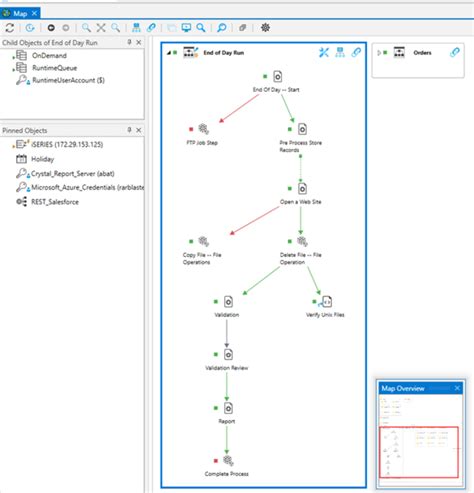Close the Child Objects of End of Day Run panel

click(x=139, y=42)
